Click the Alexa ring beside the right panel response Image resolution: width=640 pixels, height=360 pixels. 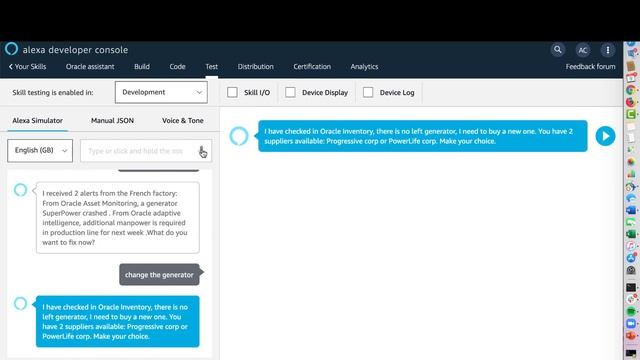point(239,136)
